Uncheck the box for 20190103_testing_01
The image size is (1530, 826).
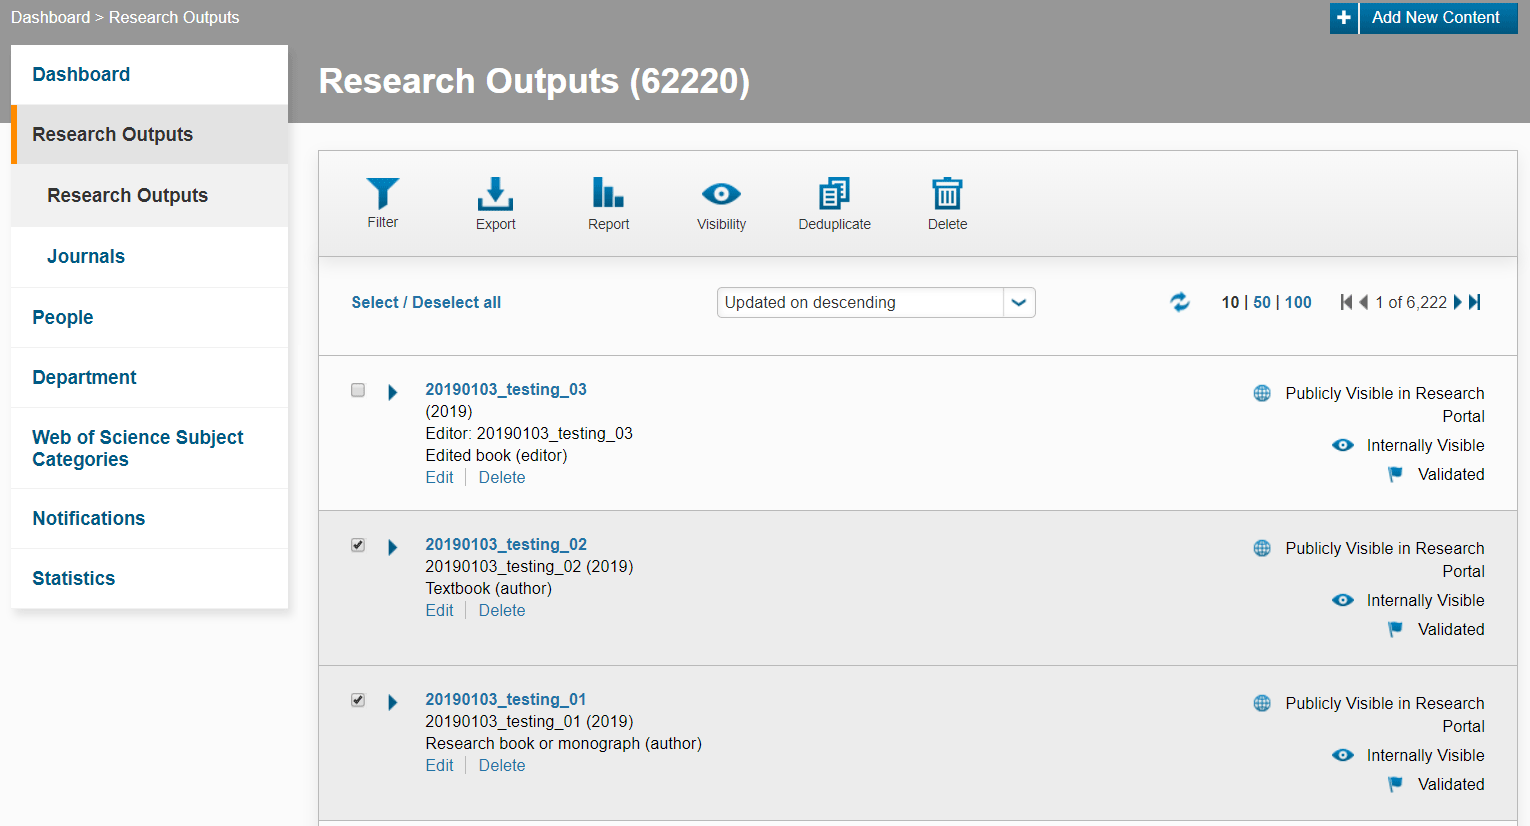[x=358, y=700]
